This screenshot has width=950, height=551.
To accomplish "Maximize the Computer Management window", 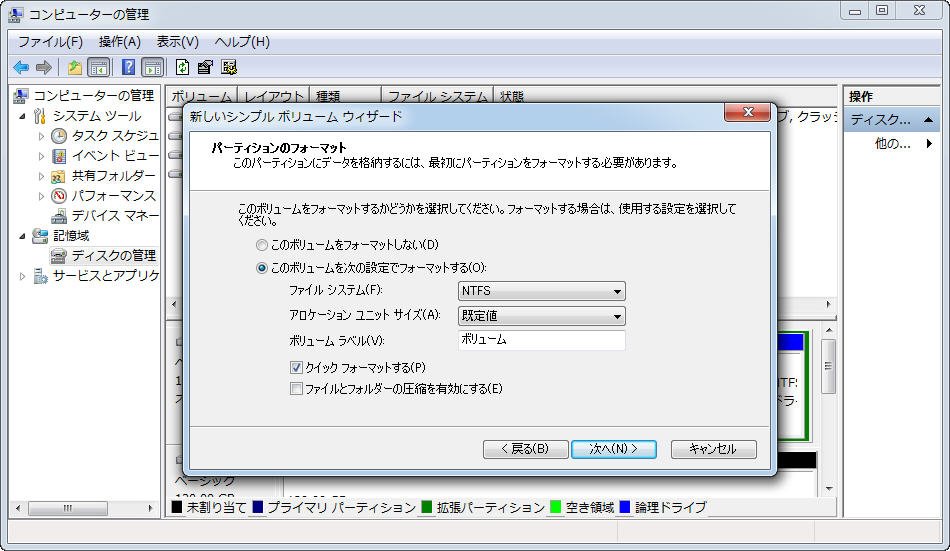I will 882,10.
